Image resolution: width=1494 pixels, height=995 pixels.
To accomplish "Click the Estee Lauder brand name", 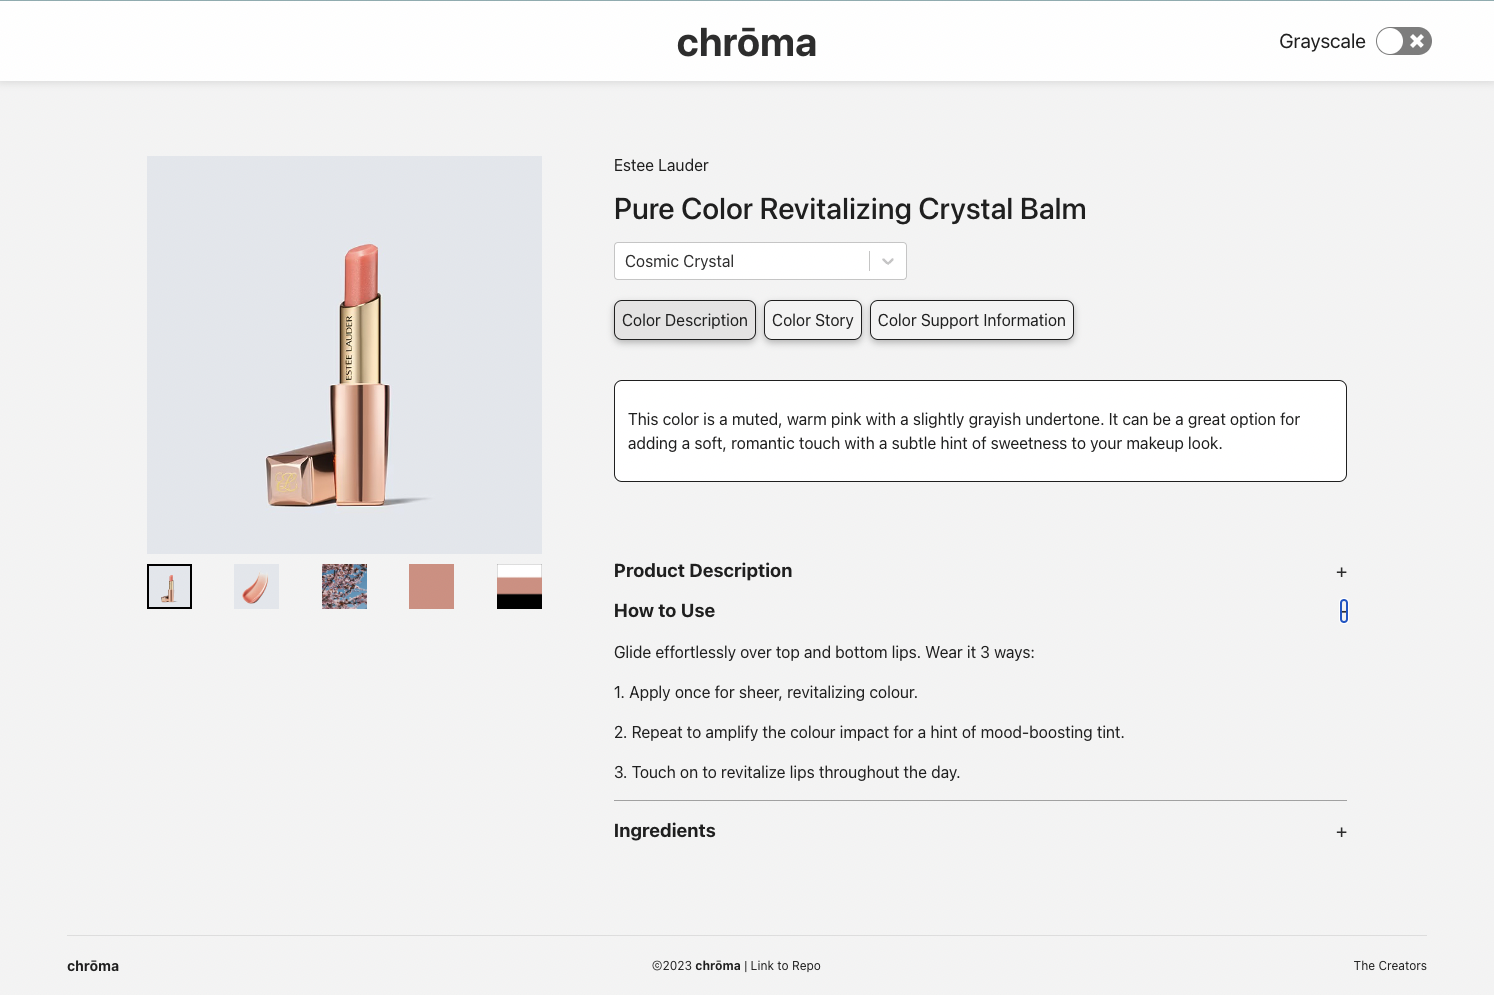I will coord(661,165).
